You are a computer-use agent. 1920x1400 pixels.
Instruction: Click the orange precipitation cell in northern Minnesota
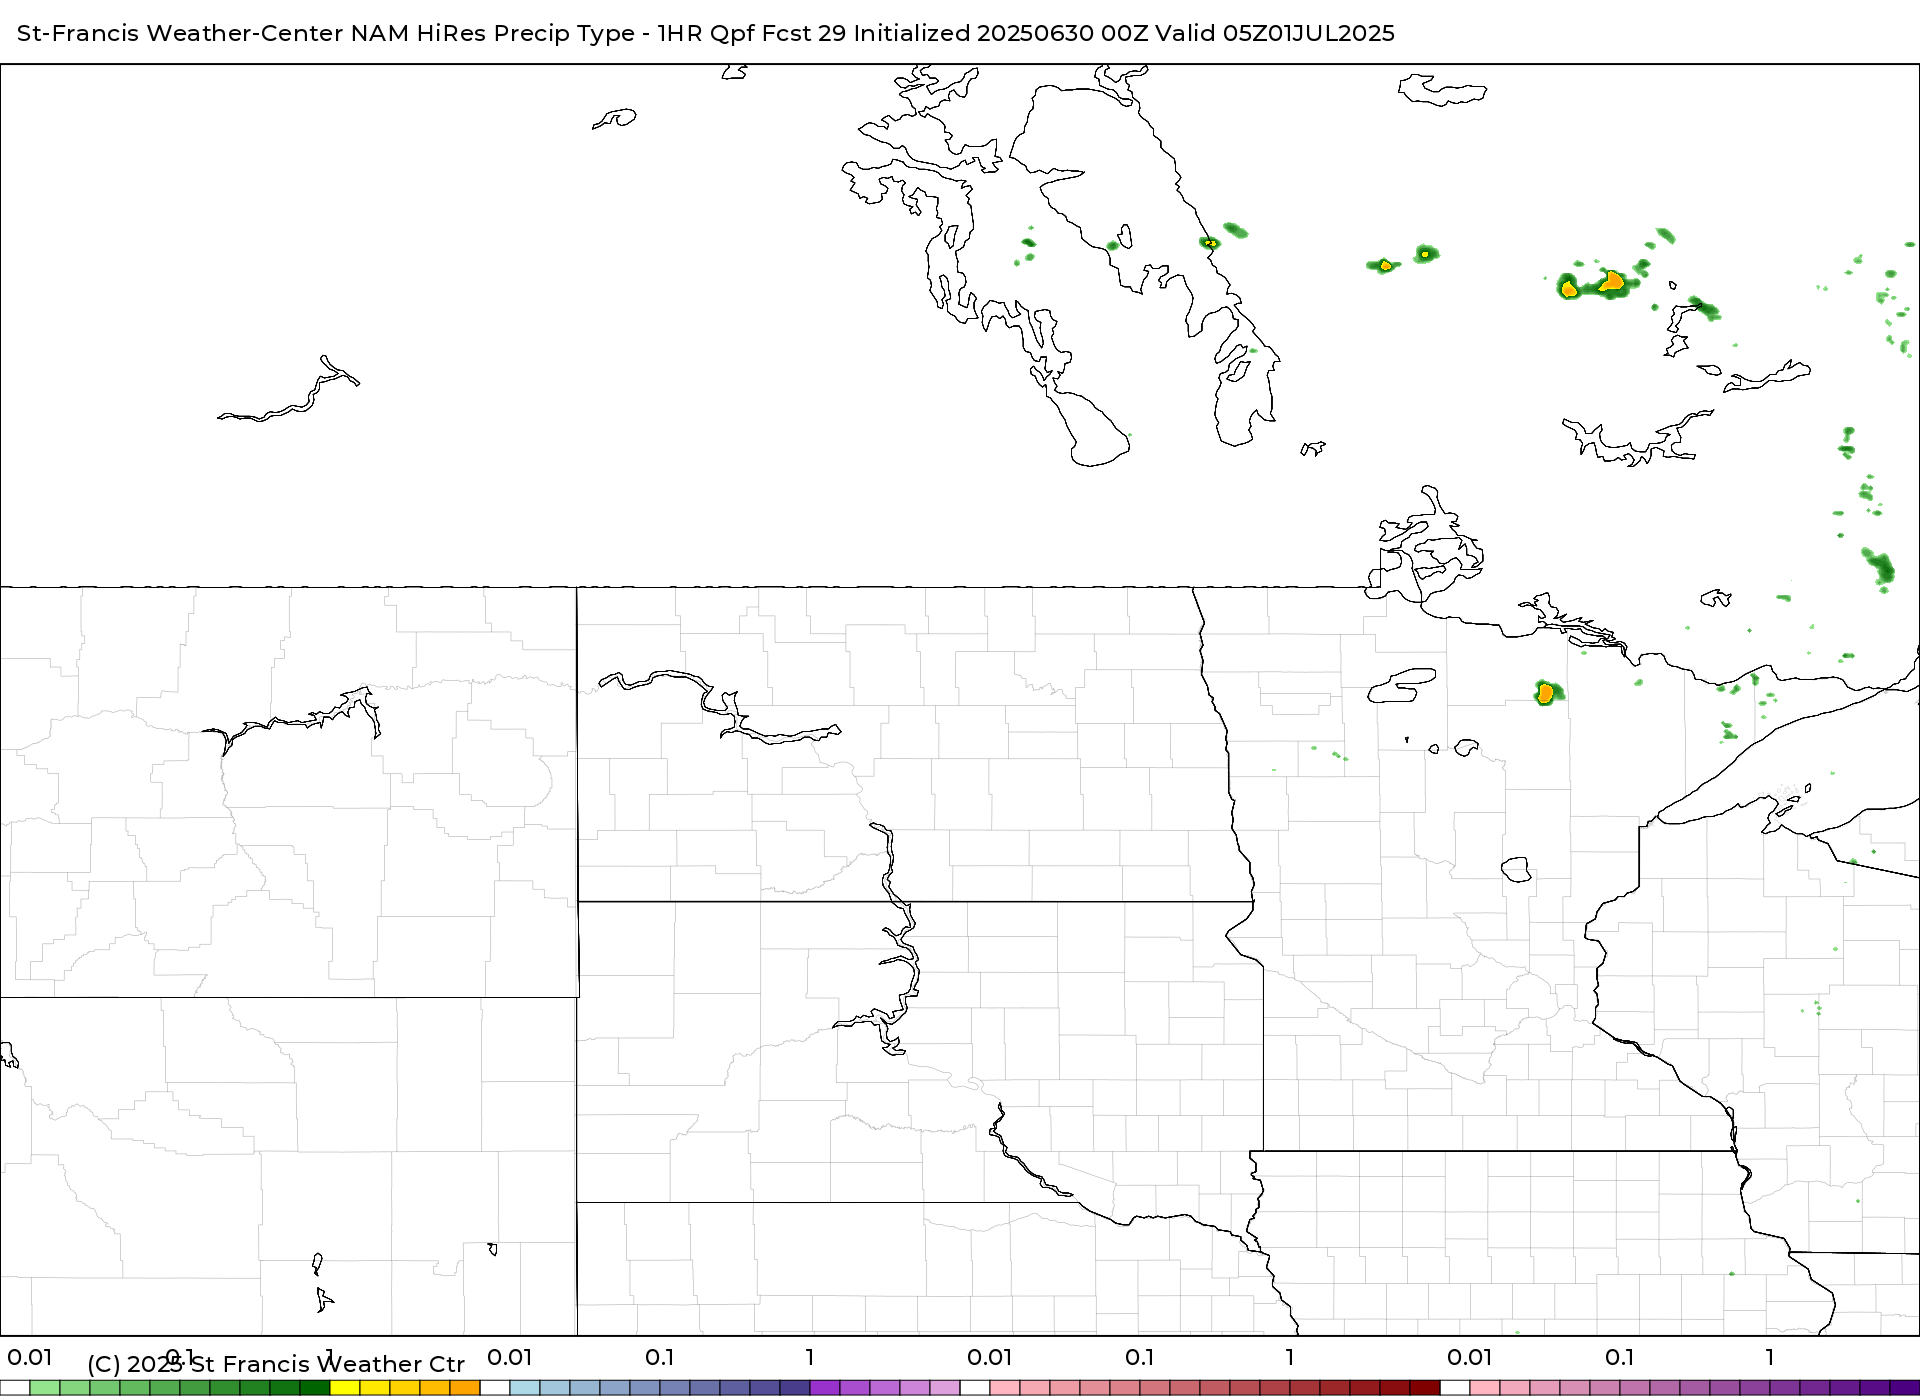click(1546, 692)
